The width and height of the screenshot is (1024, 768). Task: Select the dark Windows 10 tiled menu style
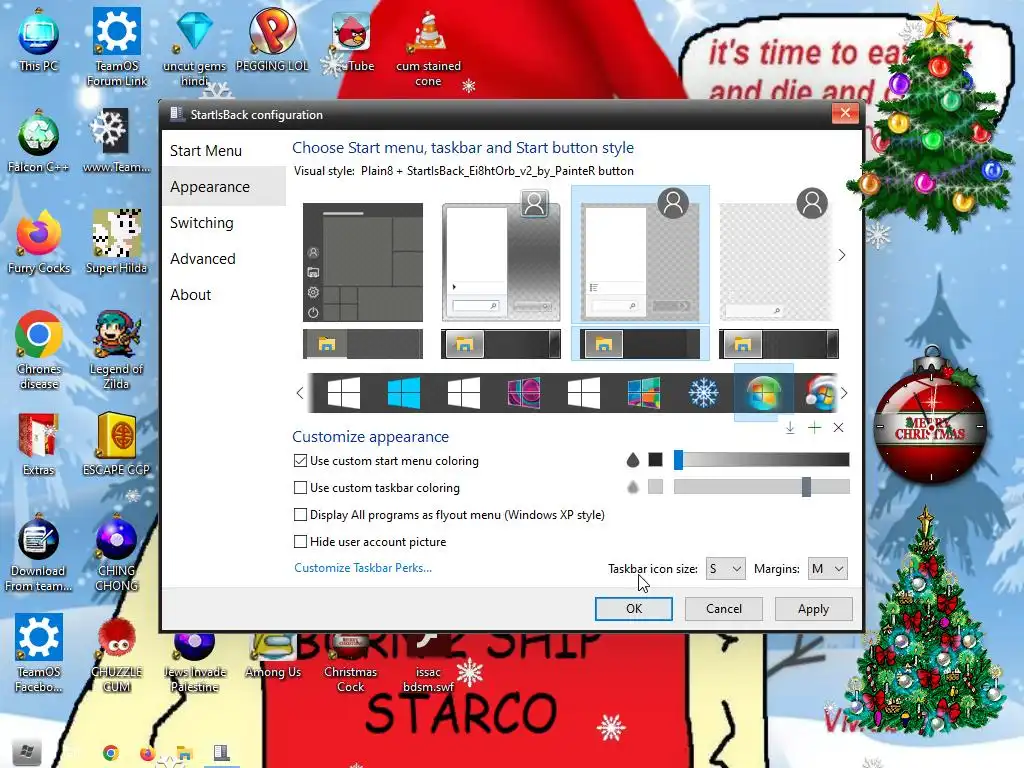tap(363, 262)
